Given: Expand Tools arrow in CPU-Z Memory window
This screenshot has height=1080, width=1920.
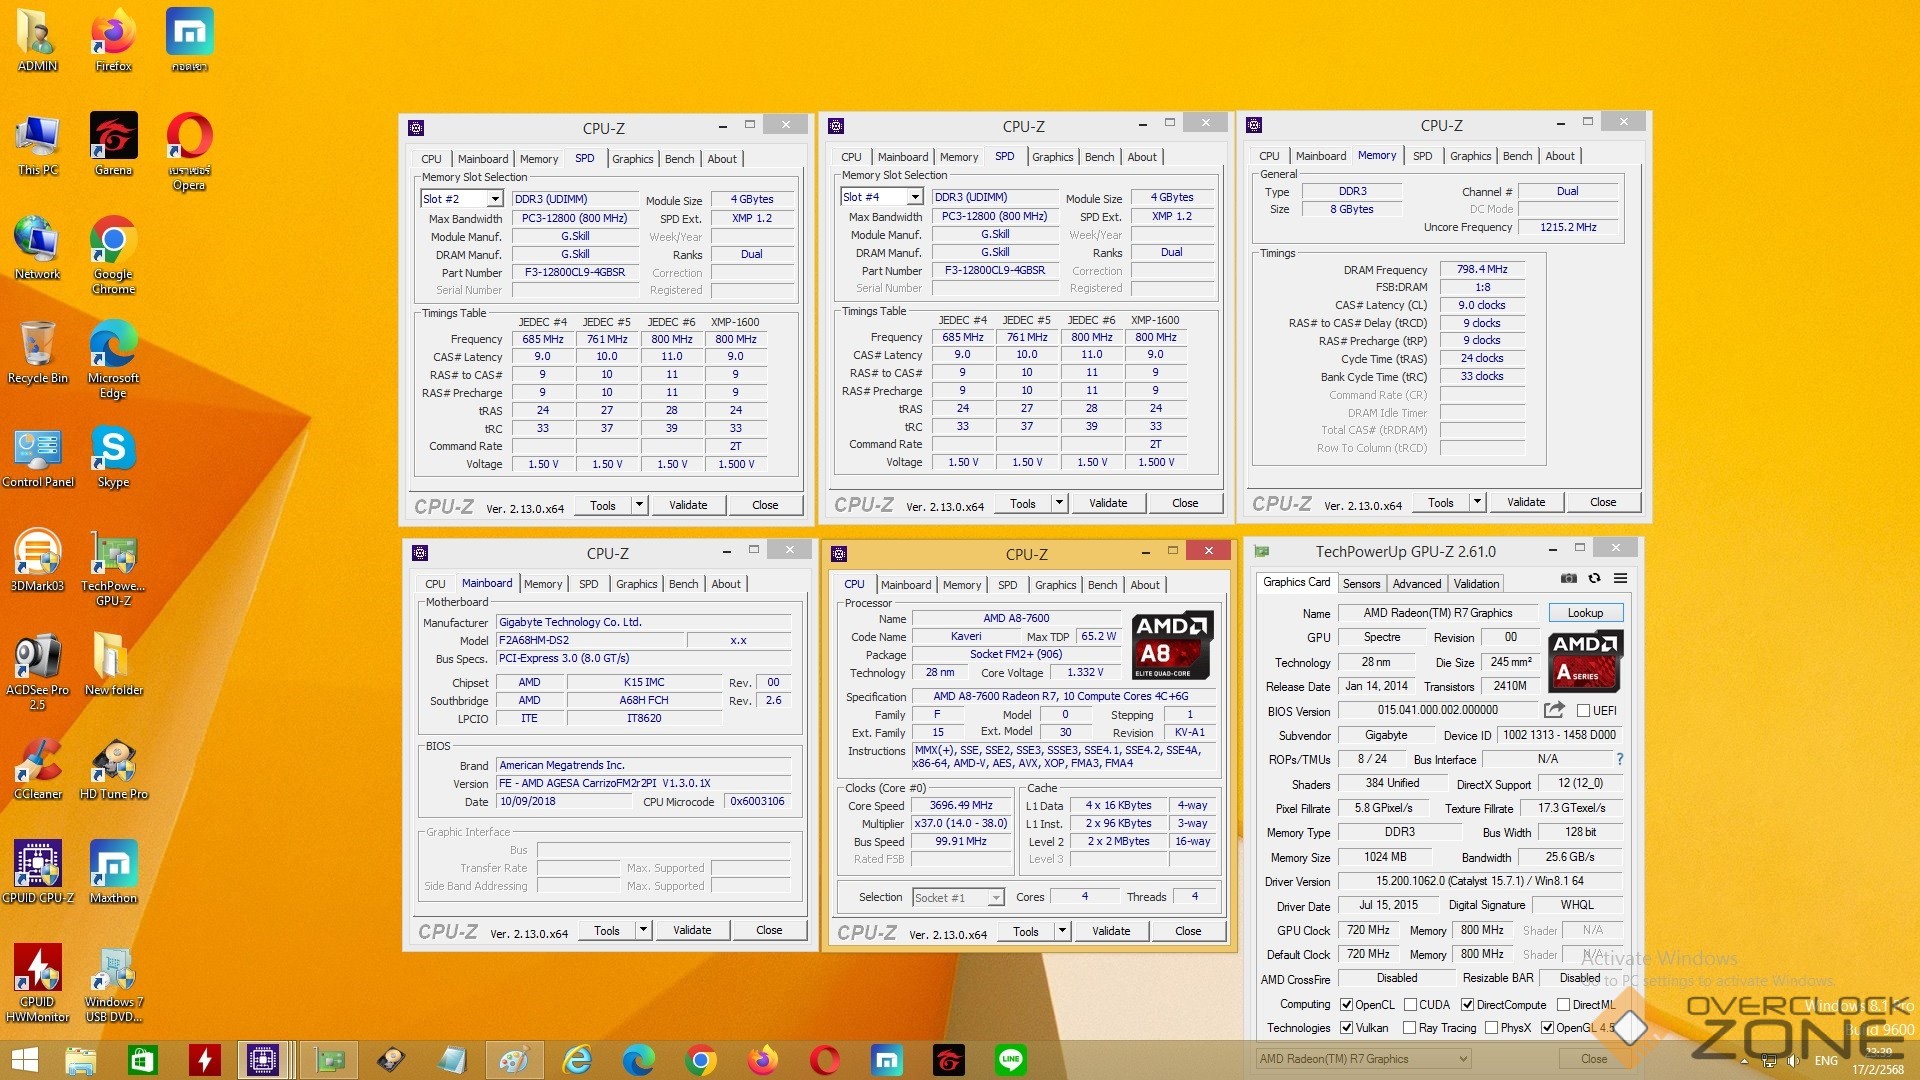Looking at the screenshot, I should (1477, 502).
